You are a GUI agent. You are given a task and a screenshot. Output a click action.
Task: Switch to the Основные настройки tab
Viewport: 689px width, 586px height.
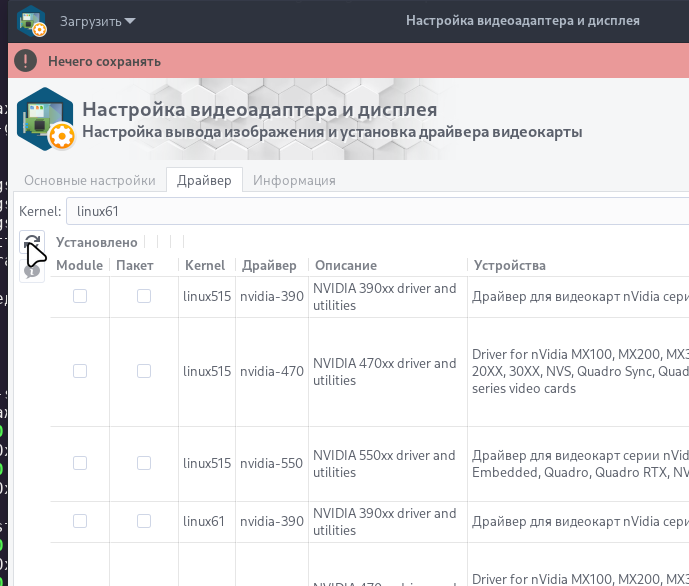click(90, 180)
